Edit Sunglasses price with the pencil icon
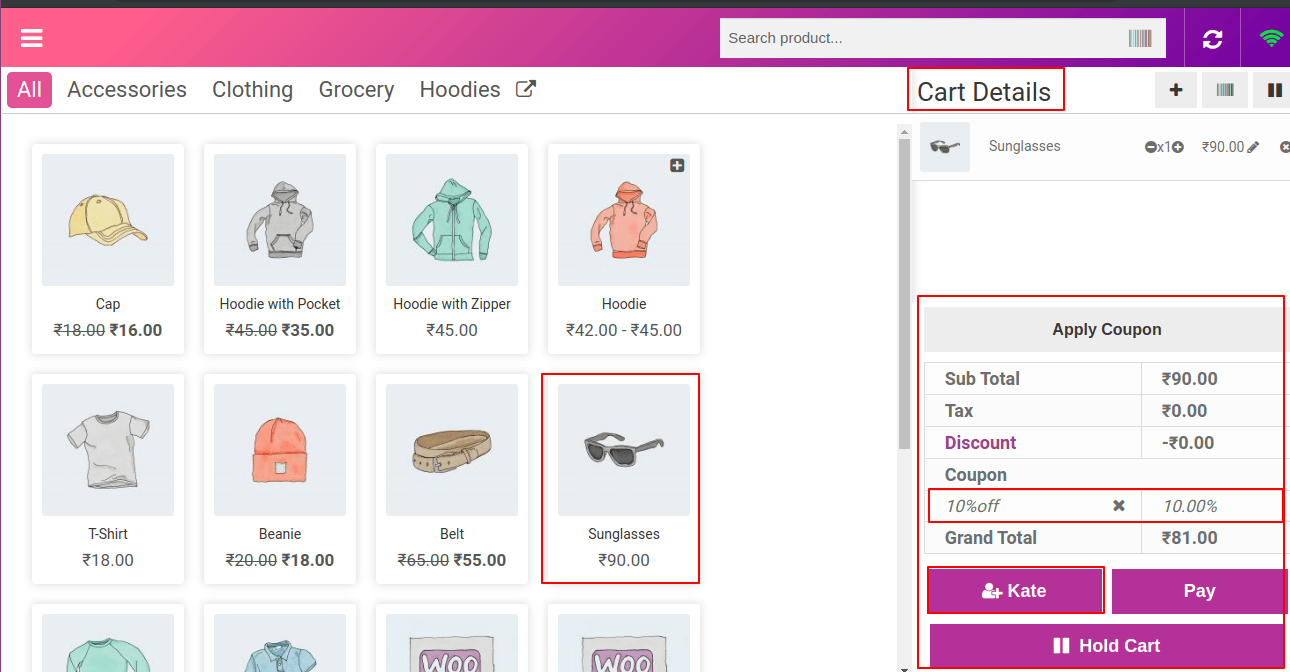This screenshot has width=1290, height=672. point(1253,146)
